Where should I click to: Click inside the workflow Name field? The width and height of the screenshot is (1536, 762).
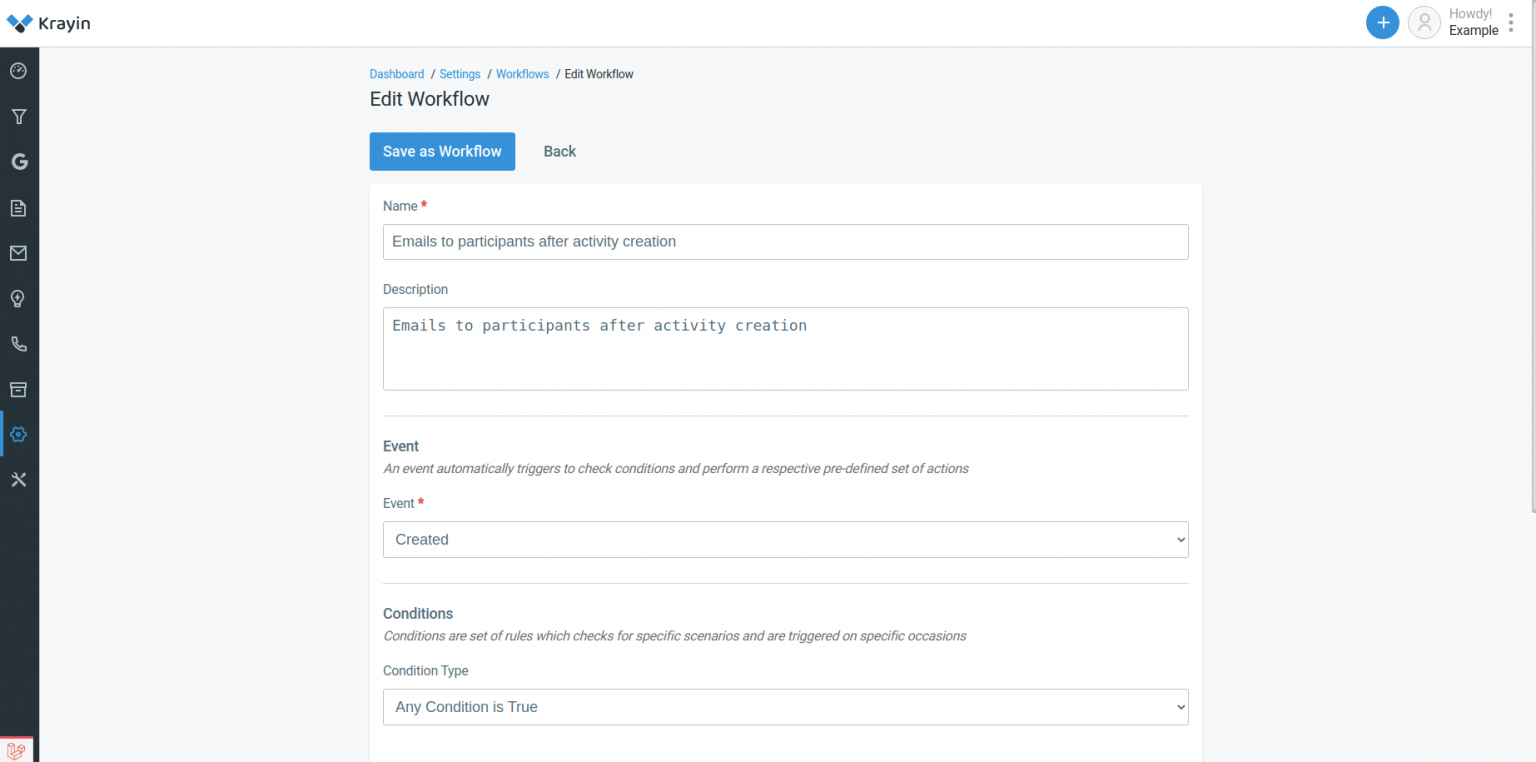coord(785,241)
